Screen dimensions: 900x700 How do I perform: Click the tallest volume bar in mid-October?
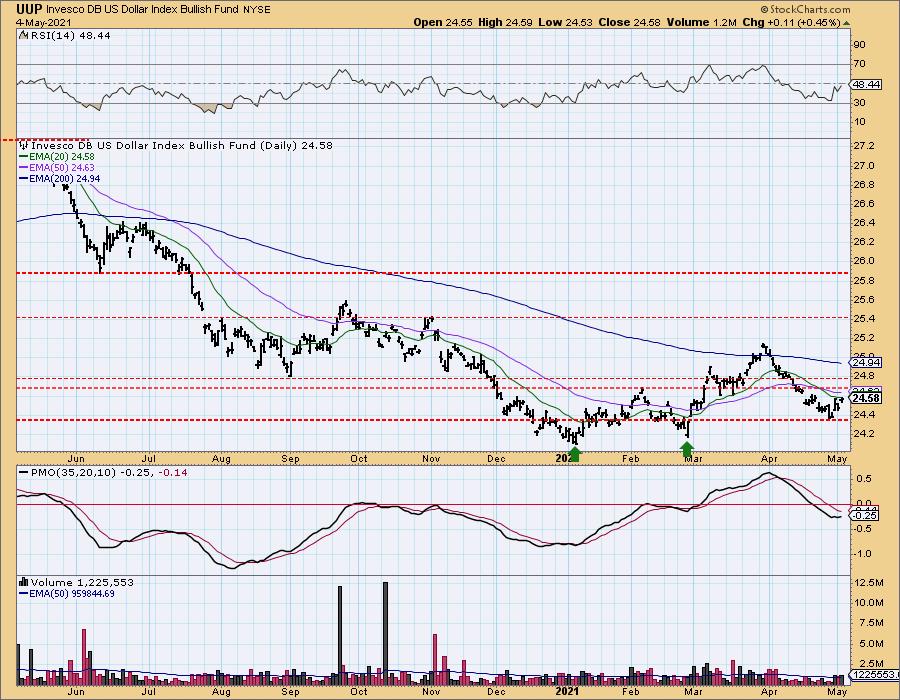click(385, 633)
